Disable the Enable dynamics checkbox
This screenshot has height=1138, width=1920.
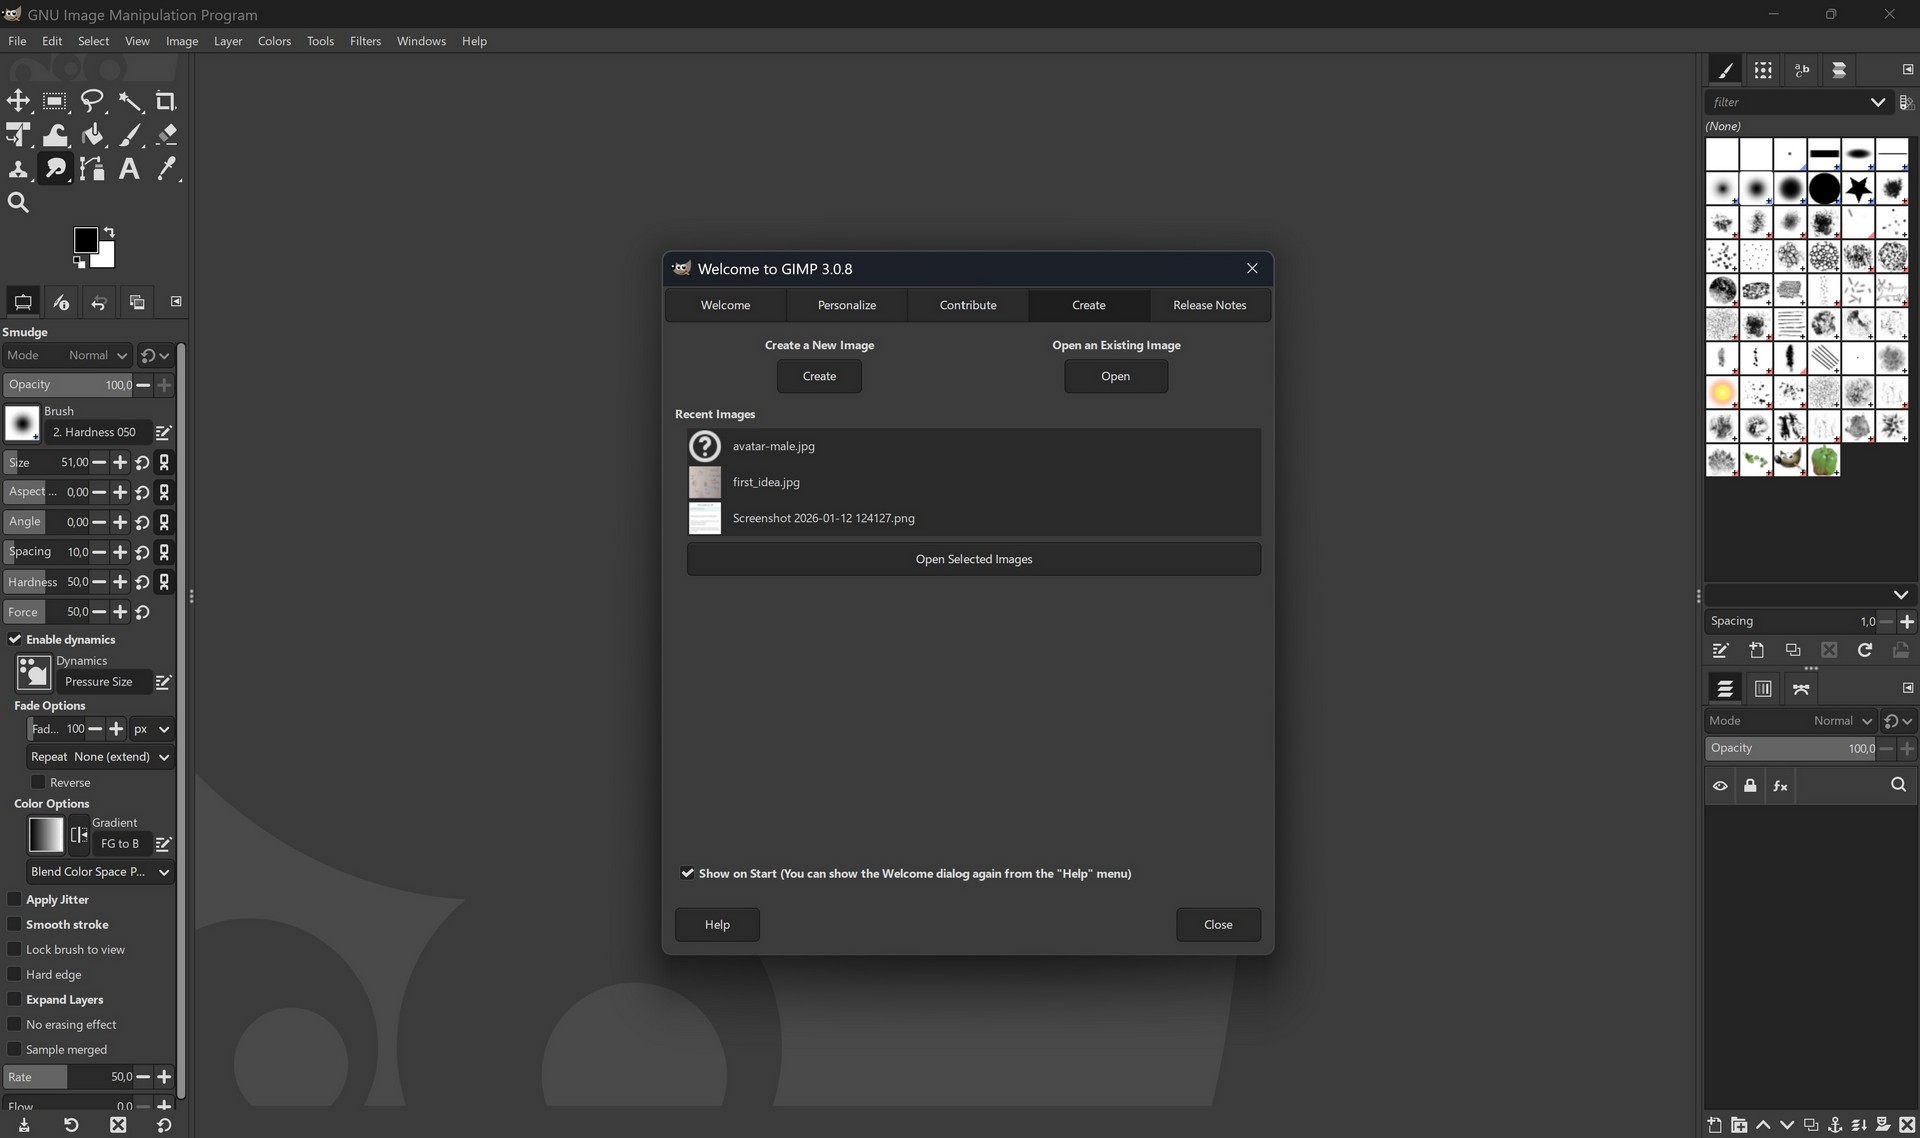15,639
